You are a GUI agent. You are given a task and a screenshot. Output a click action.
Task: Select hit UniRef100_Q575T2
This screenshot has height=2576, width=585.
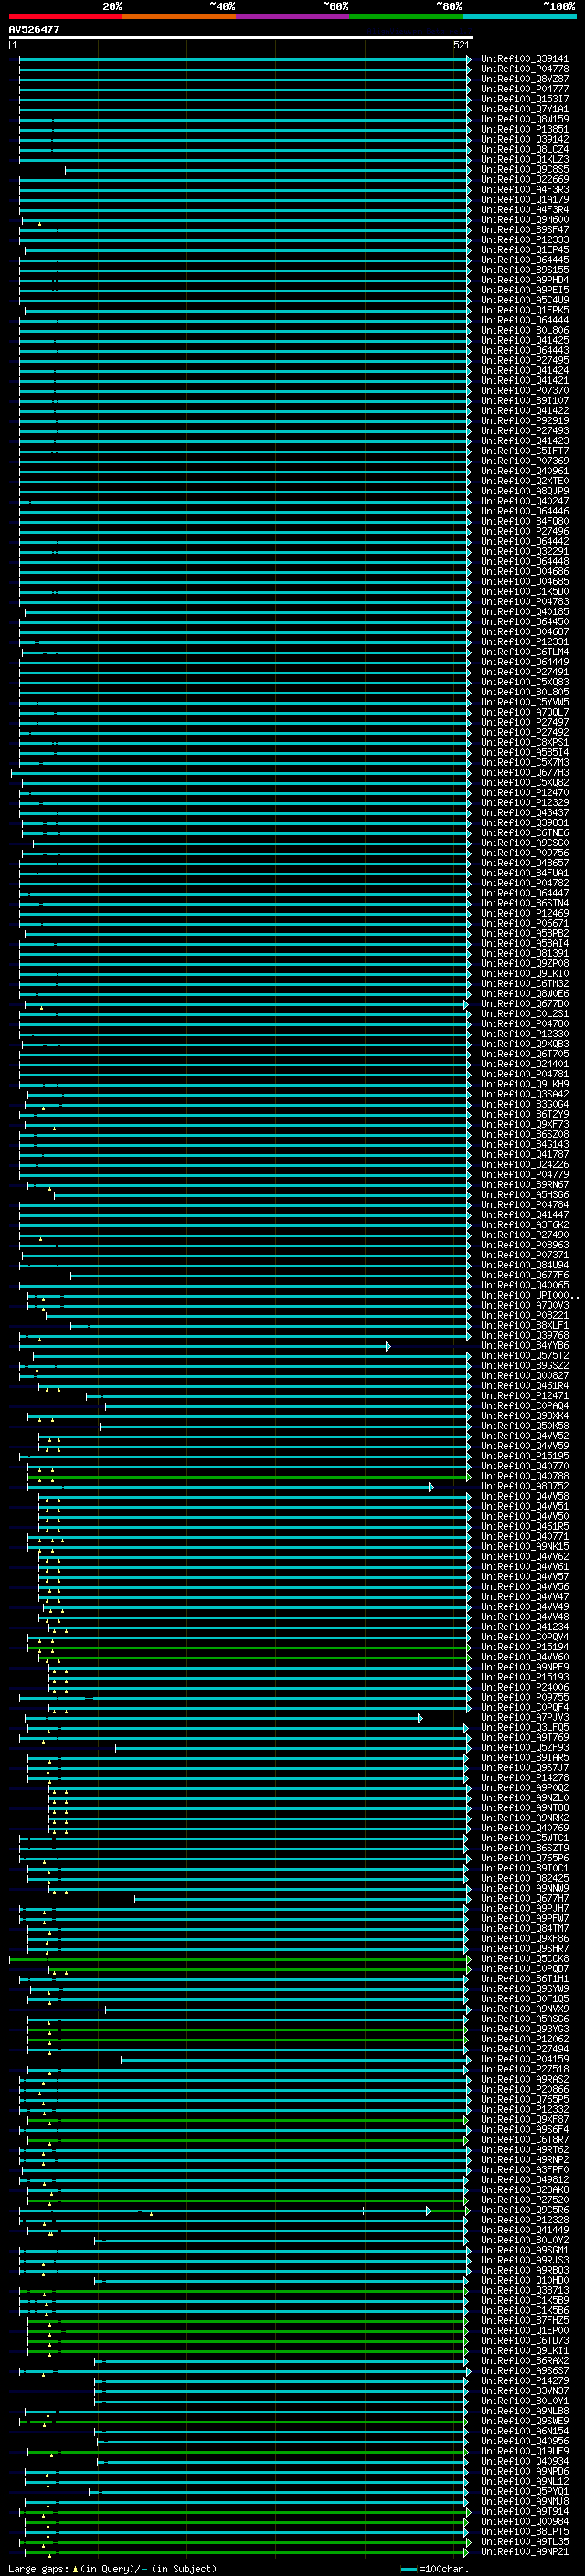[x=524, y=1356]
